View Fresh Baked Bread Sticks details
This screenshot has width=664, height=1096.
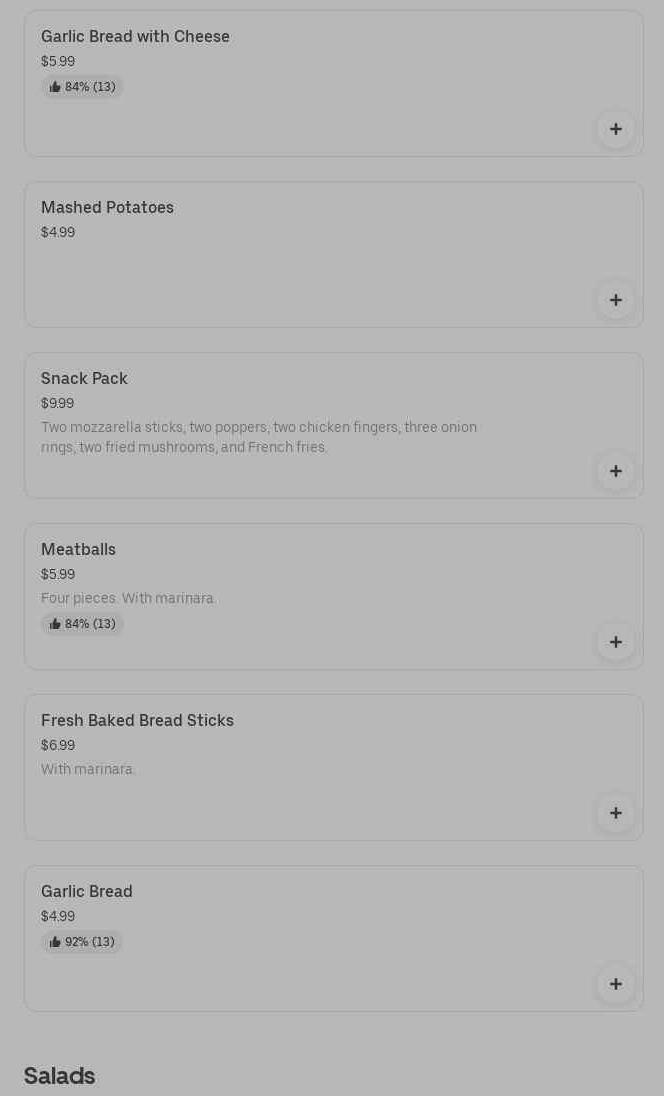point(137,721)
